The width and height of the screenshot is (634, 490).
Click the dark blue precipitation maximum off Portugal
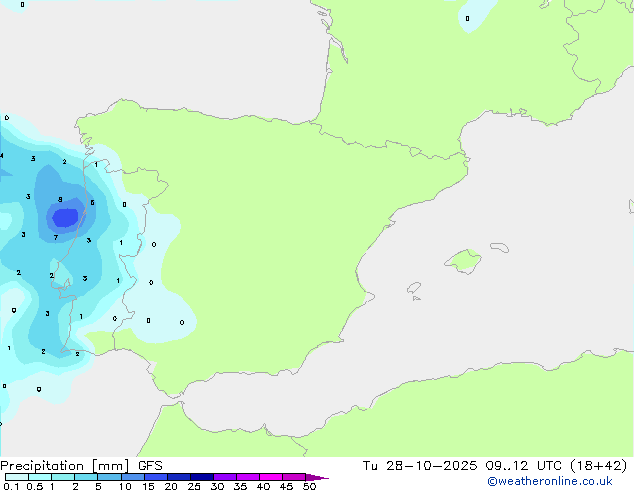66,218
